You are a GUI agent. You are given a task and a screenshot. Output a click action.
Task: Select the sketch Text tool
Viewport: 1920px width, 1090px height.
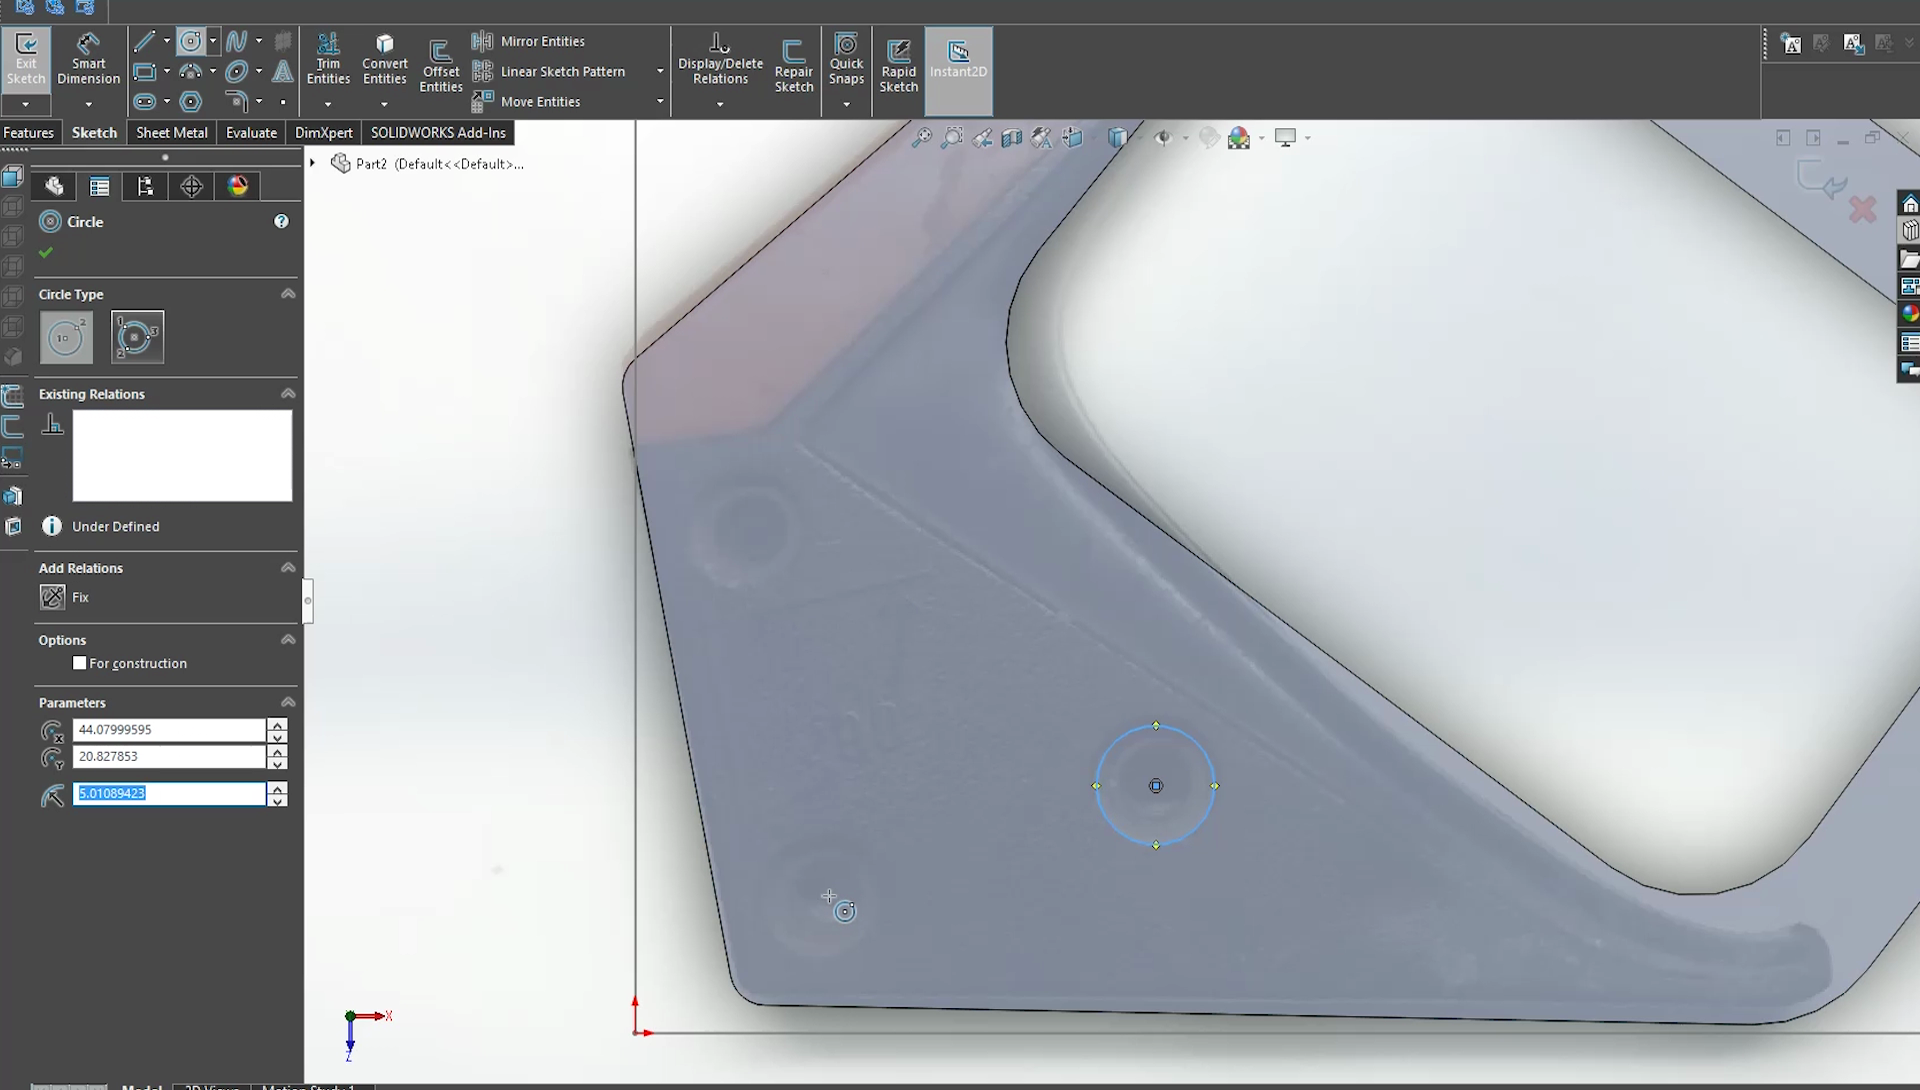coord(283,71)
